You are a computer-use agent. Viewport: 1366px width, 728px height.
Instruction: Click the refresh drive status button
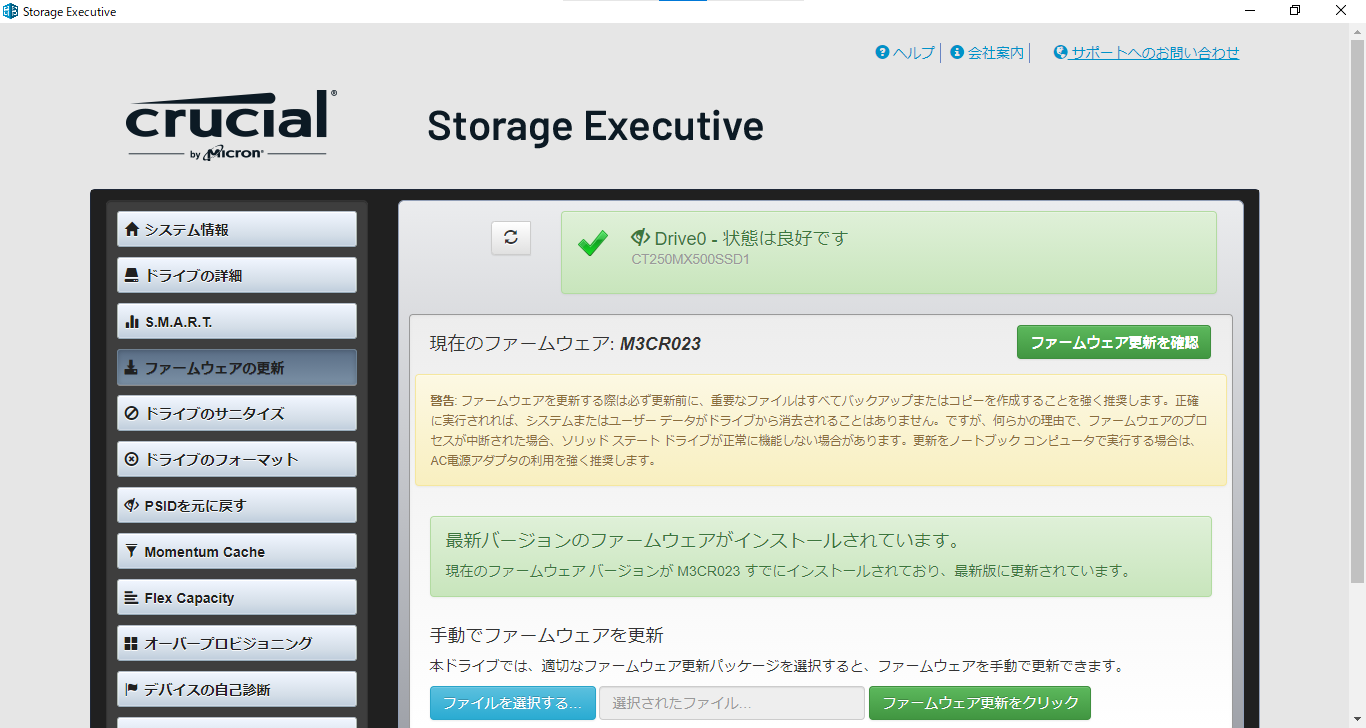(511, 238)
